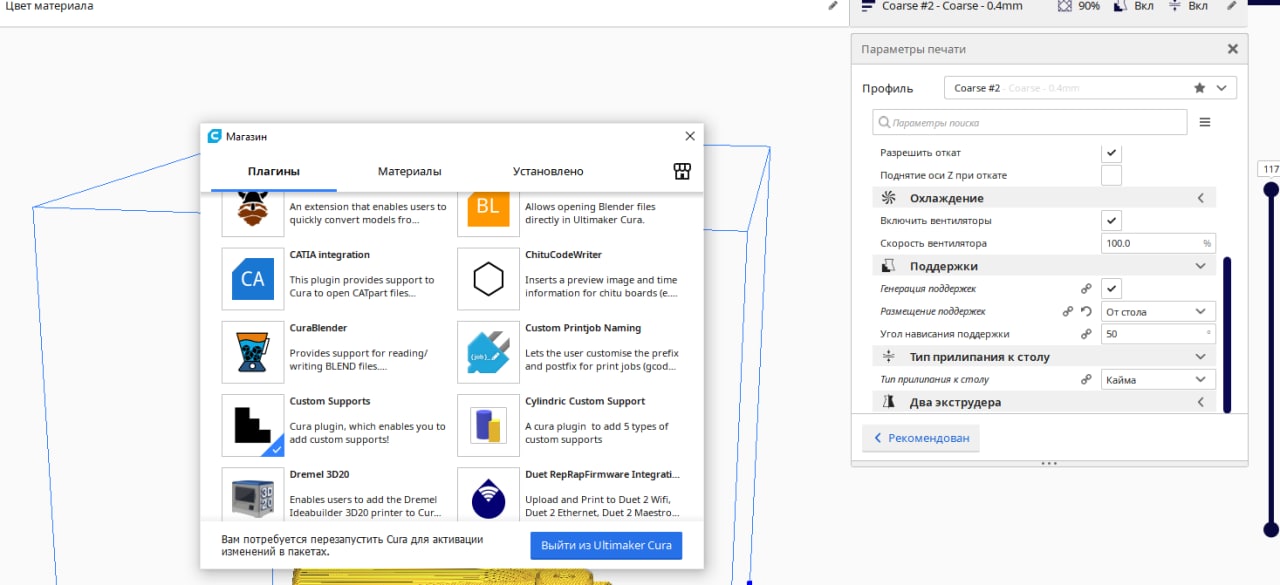The width and height of the screenshot is (1280, 585).
Task: Click Выйти из Ultimaker Cura button
Action: coord(606,546)
